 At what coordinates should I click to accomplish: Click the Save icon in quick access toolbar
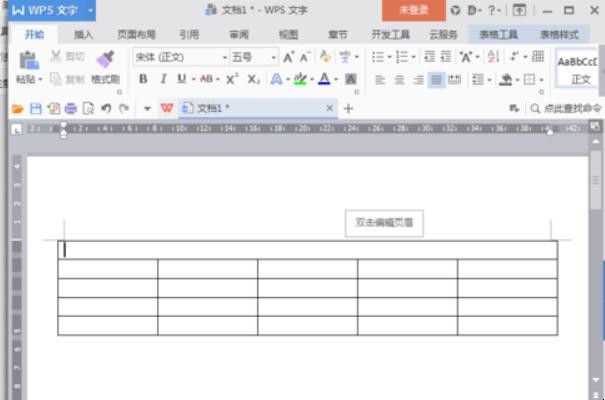[36, 108]
